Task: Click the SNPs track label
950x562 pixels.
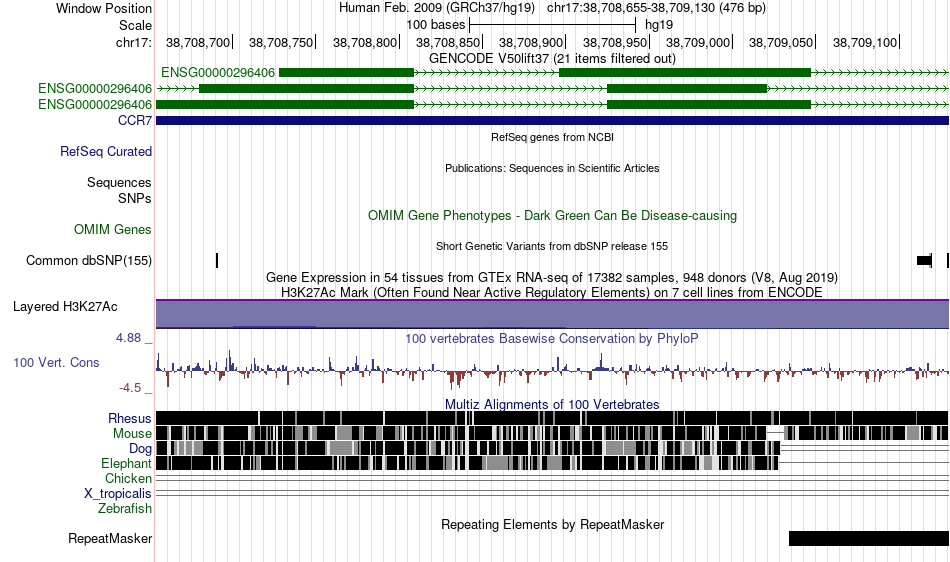Action: [x=135, y=198]
